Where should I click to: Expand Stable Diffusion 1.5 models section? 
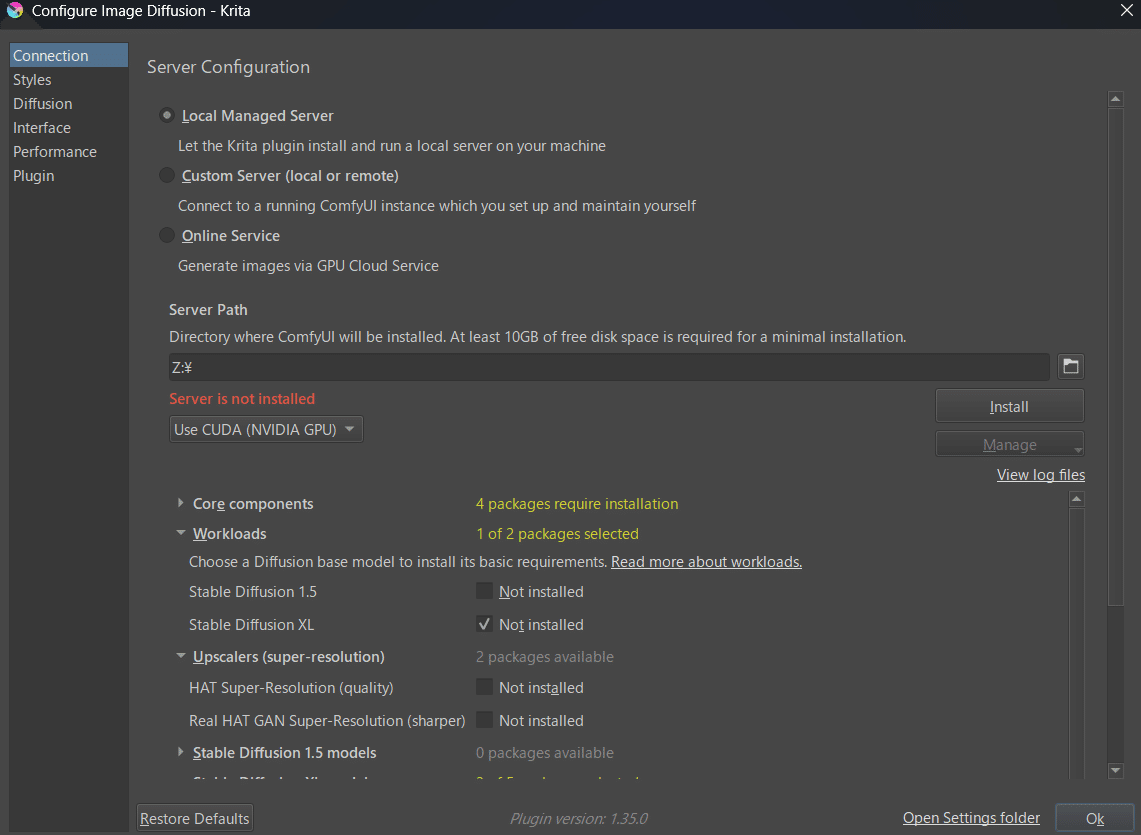(x=181, y=753)
